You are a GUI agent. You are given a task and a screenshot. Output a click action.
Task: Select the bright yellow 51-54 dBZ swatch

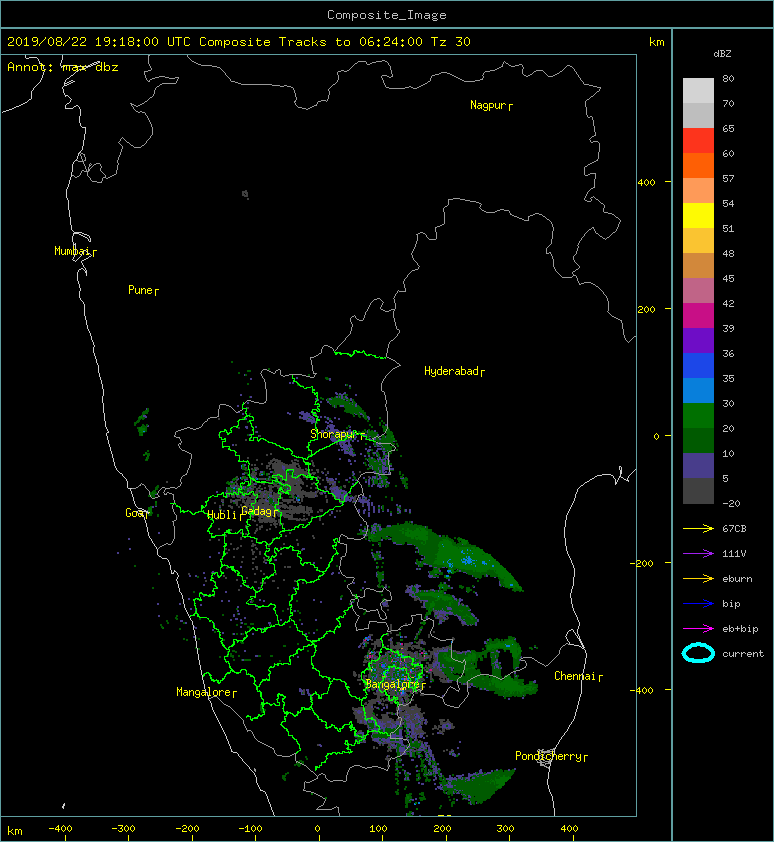pos(698,215)
